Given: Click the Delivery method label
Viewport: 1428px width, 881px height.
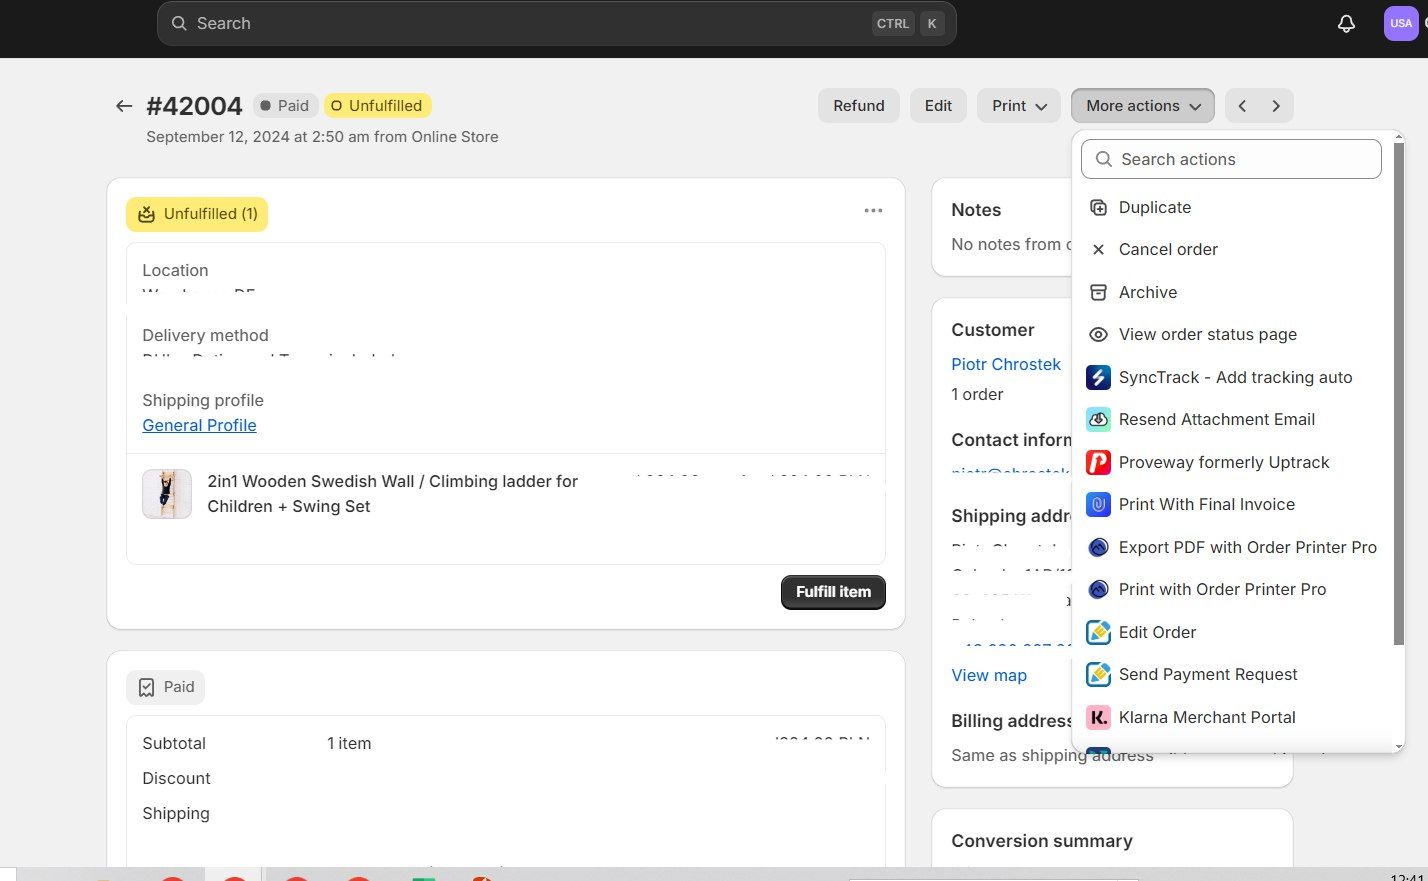Looking at the screenshot, I should [205, 335].
